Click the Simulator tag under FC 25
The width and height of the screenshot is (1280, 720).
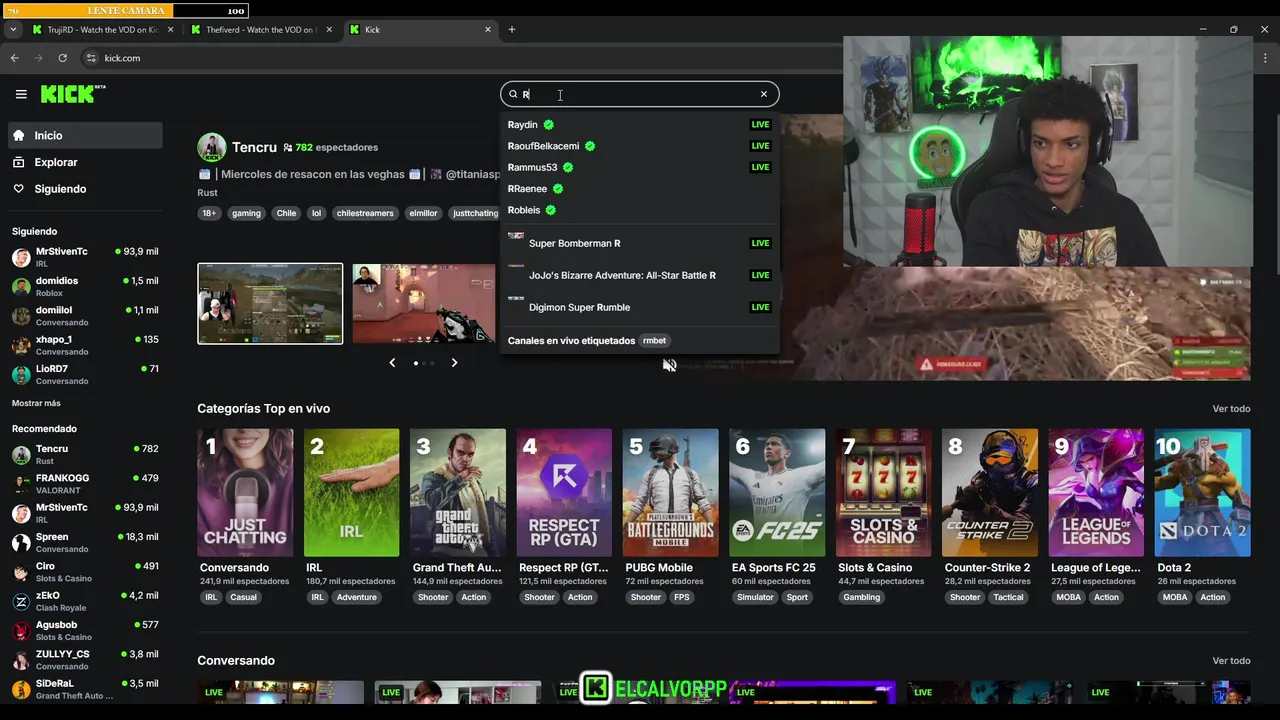(755, 597)
